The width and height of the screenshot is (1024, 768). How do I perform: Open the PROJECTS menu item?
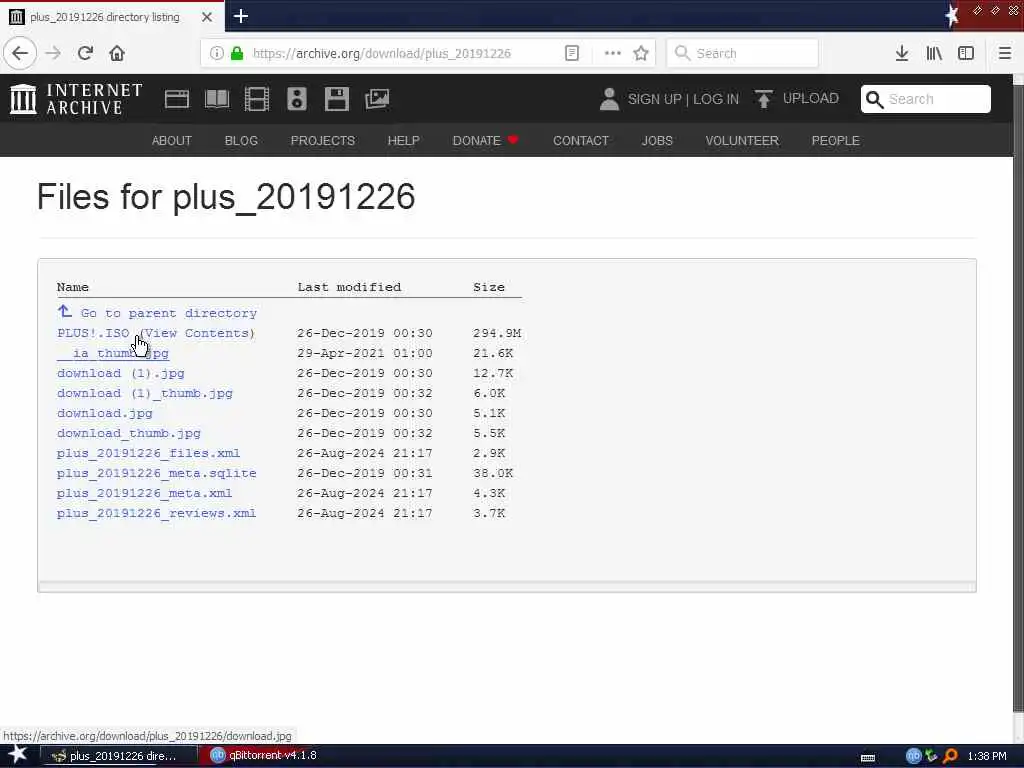point(323,140)
